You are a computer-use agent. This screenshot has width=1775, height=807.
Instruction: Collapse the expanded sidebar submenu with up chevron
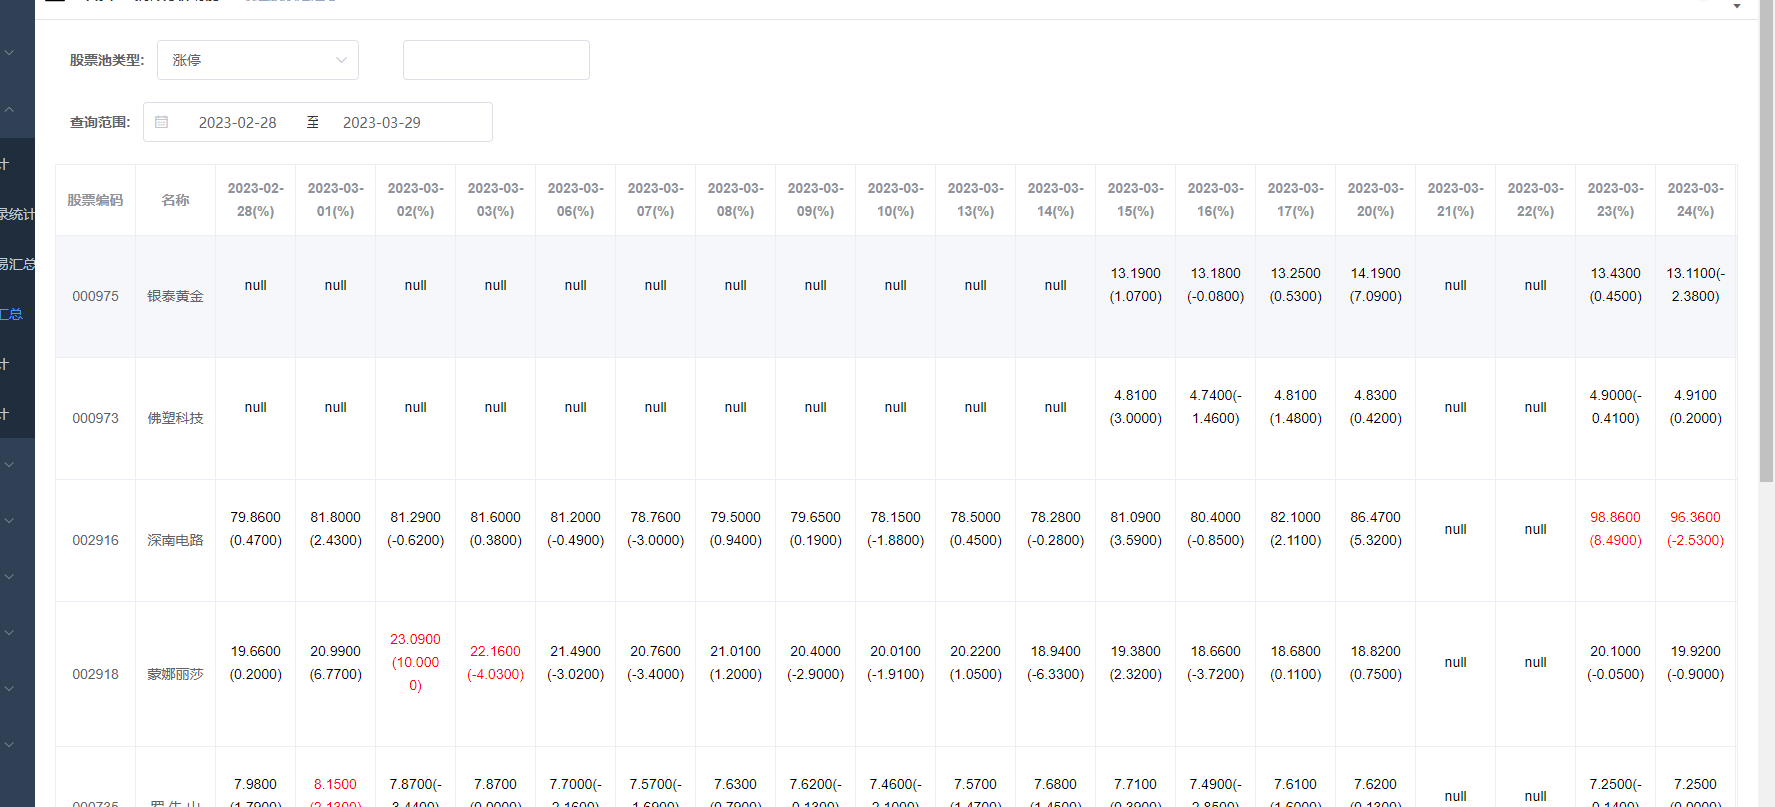(9, 109)
